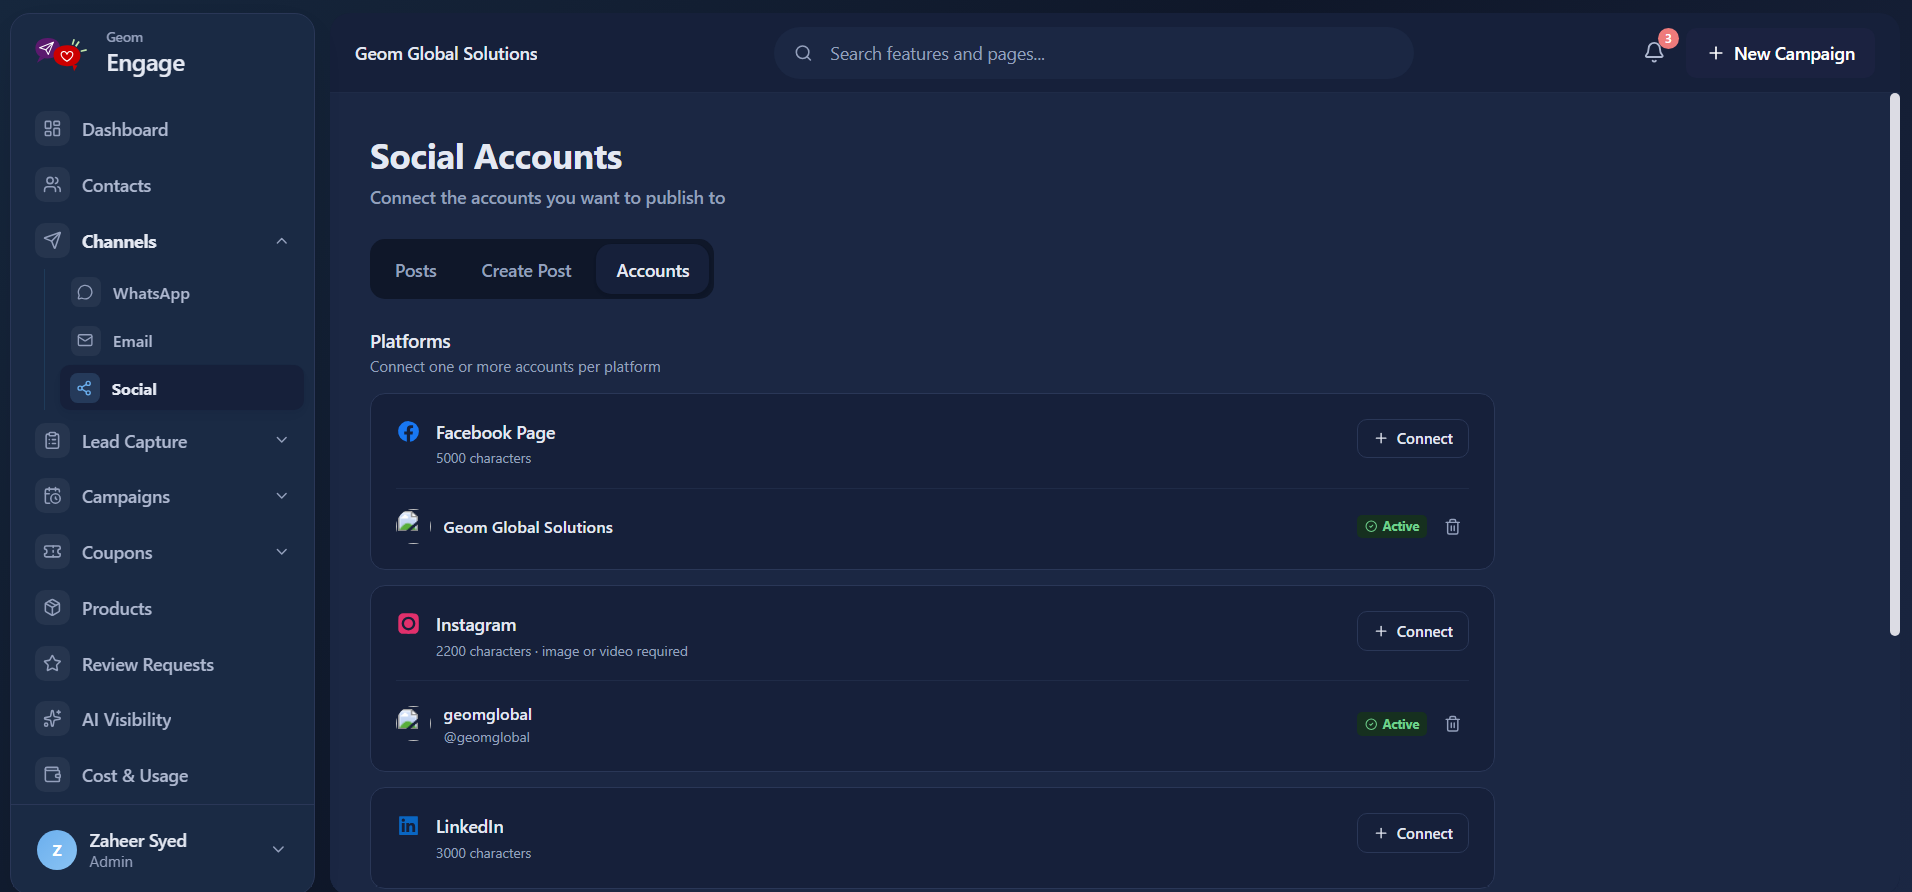Open the Products page
The height and width of the screenshot is (892, 1912).
coord(162,608)
